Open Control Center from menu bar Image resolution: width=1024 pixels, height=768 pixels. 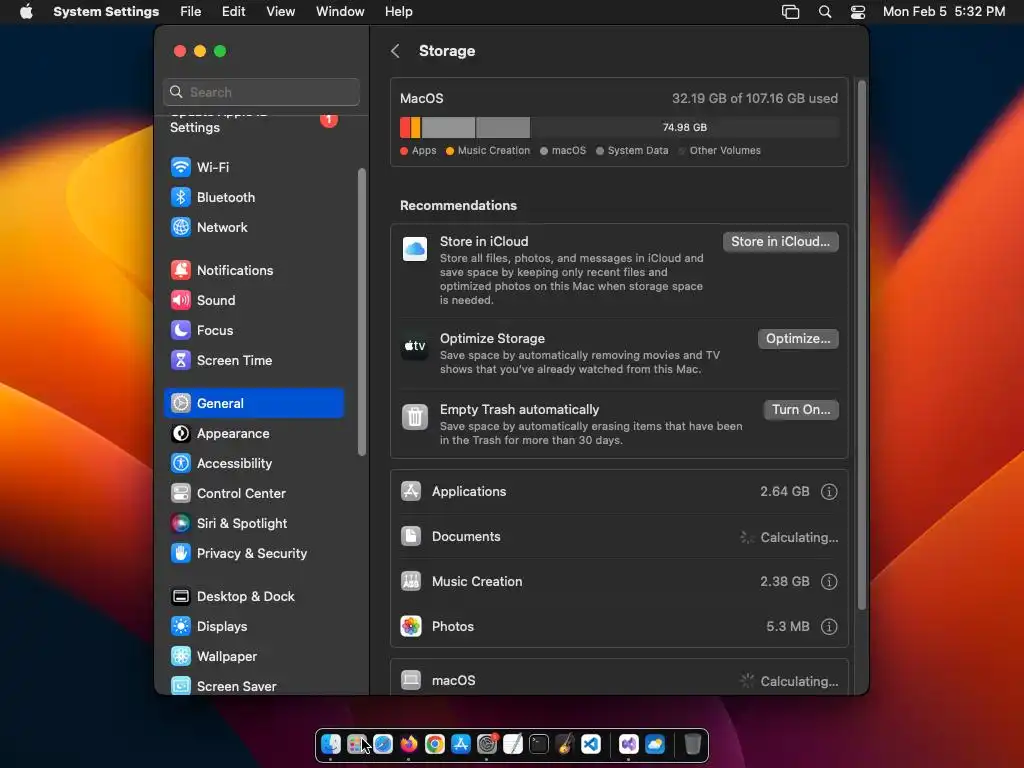(x=857, y=12)
